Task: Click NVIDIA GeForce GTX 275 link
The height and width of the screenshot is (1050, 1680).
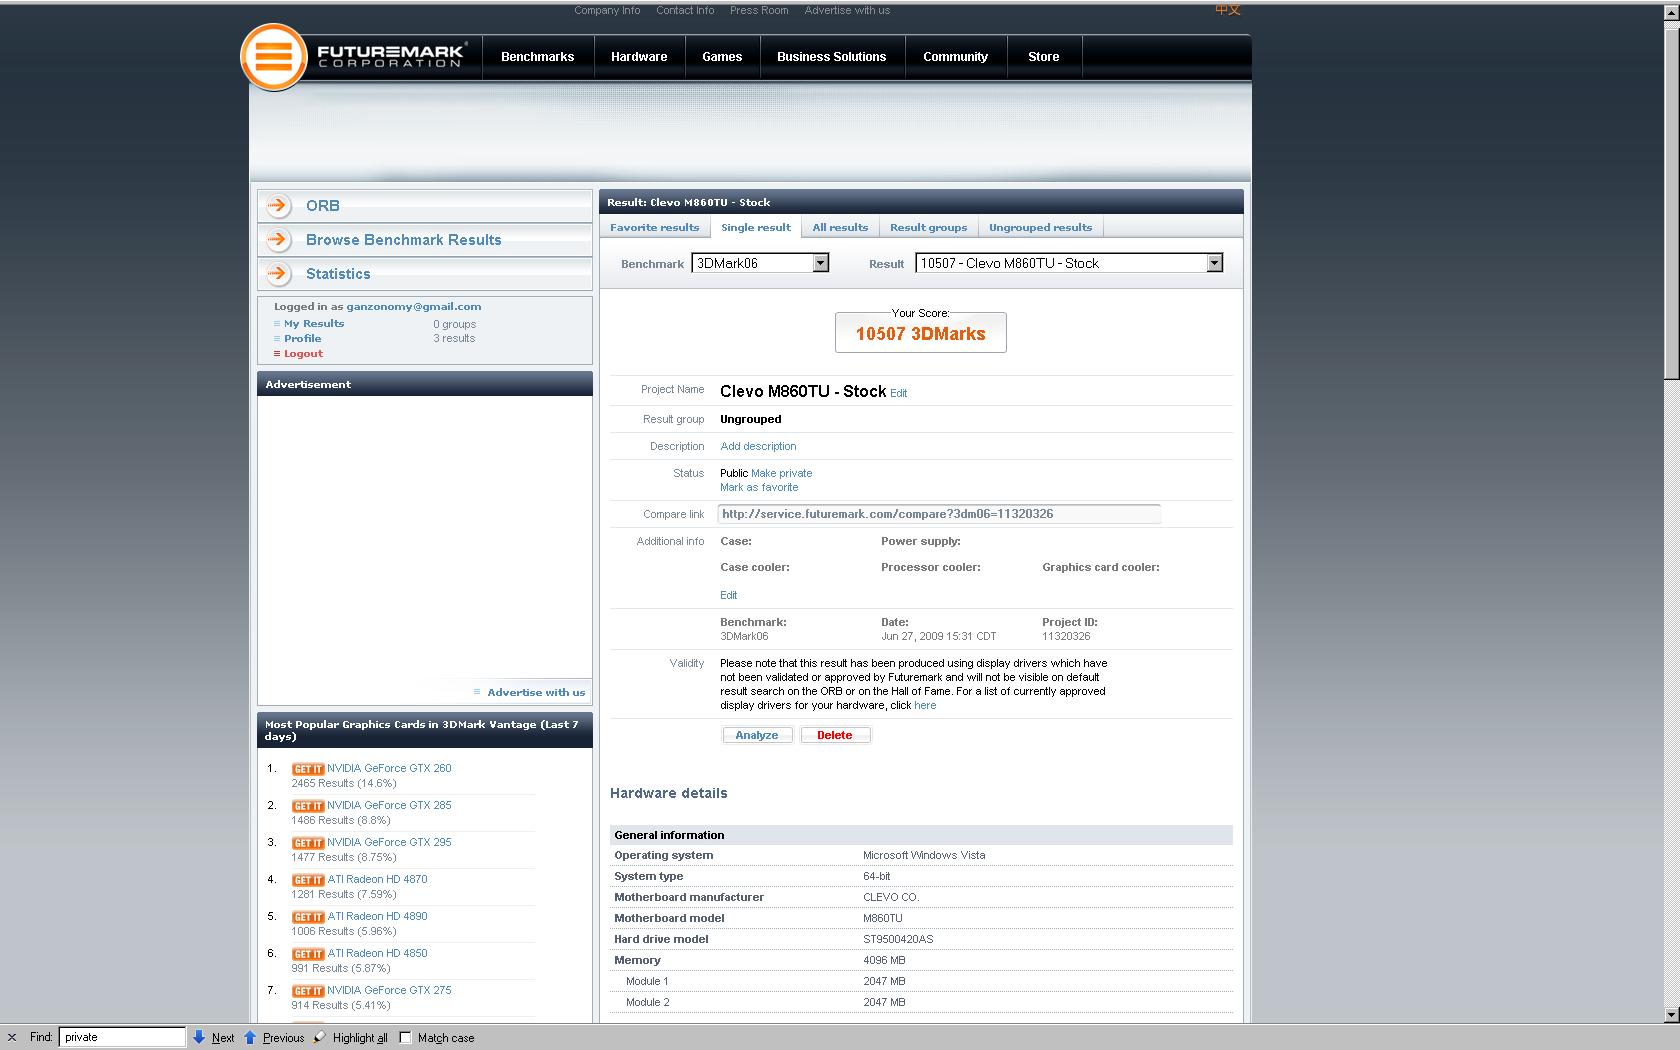Action: (x=389, y=990)
